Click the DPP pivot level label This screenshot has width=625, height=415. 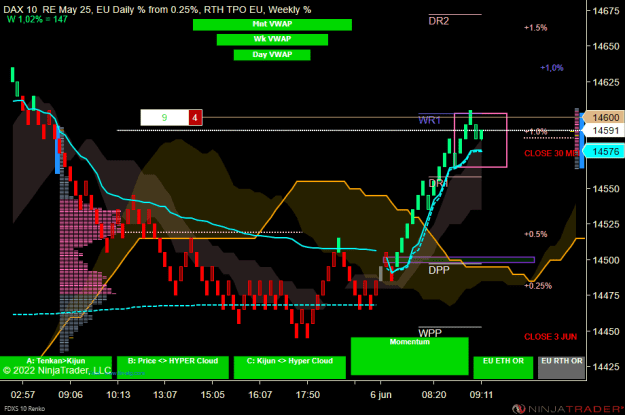point(439,270)
